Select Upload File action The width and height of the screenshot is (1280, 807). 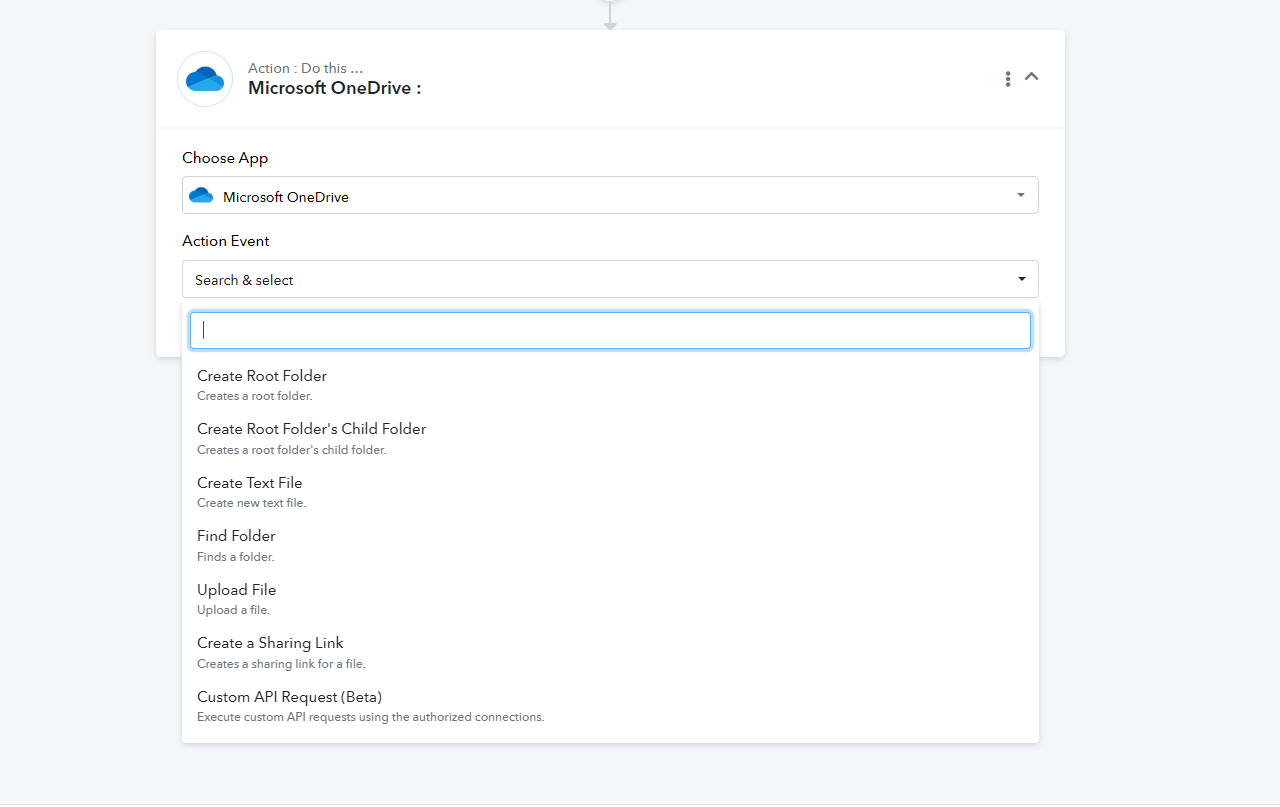click(610, 598)
